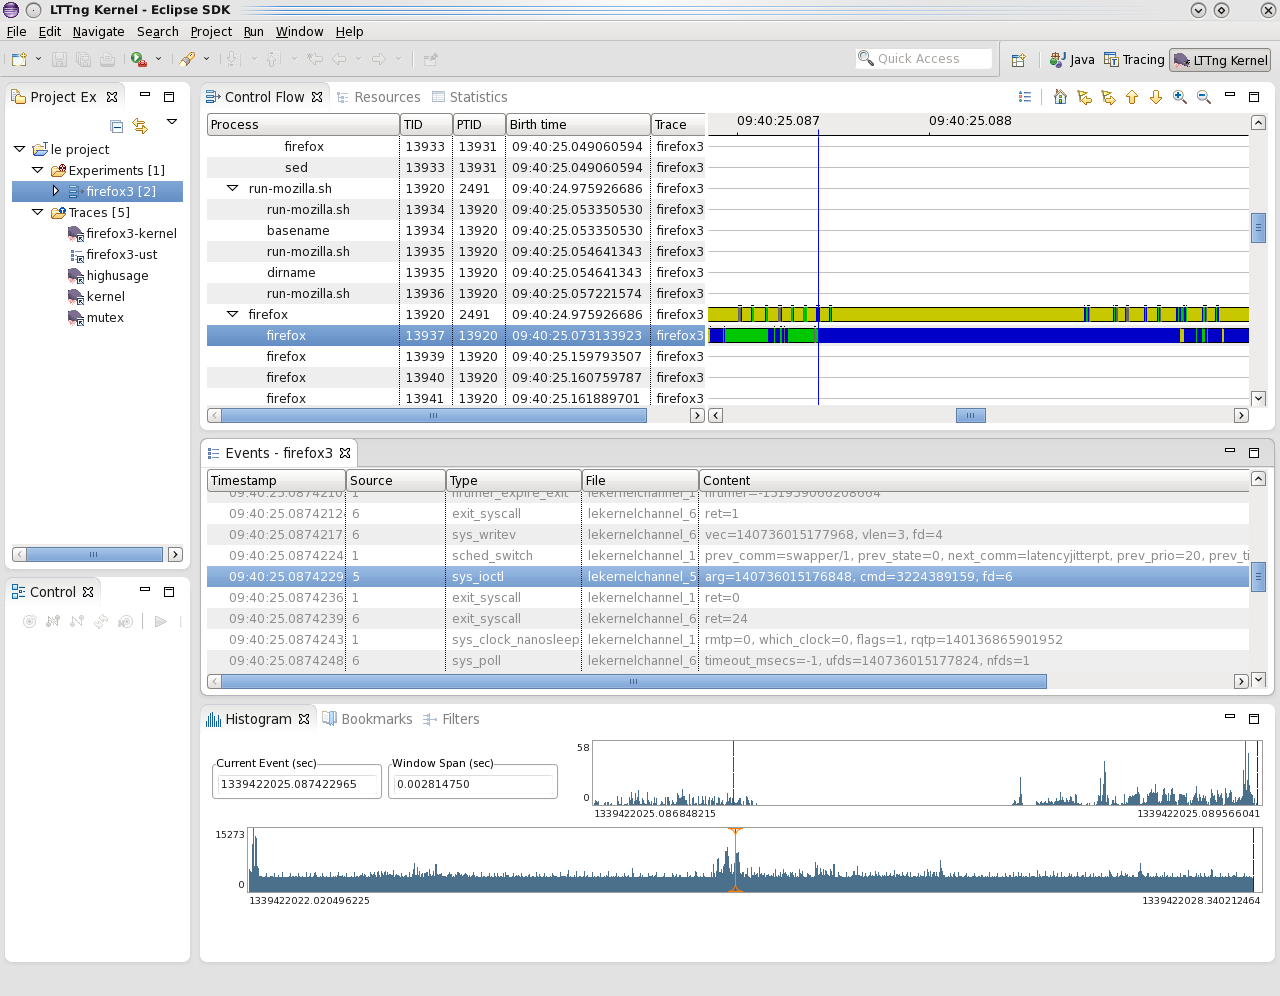Switch to the LTTng Kernel perspective
The width and height of the screenshot is (1280, 996).
1220,60
